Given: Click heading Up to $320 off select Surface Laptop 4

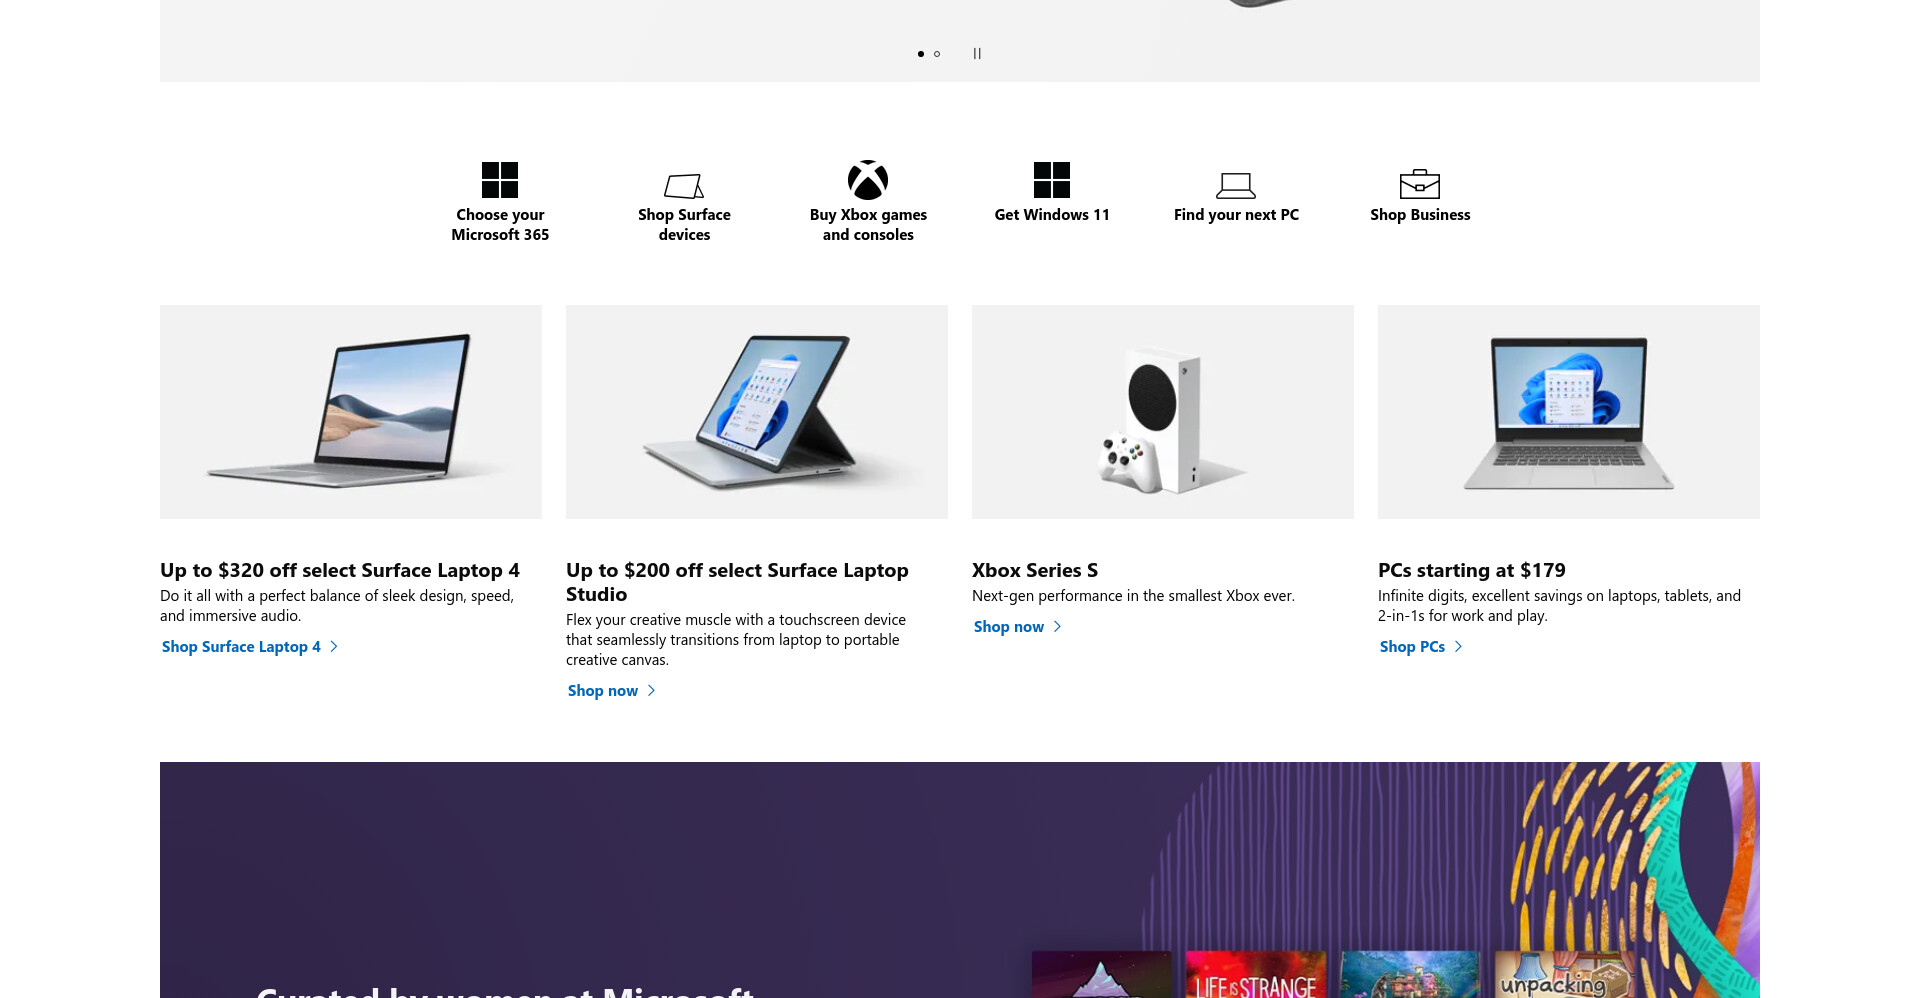Looking at the screenshot, I should 340,570.
